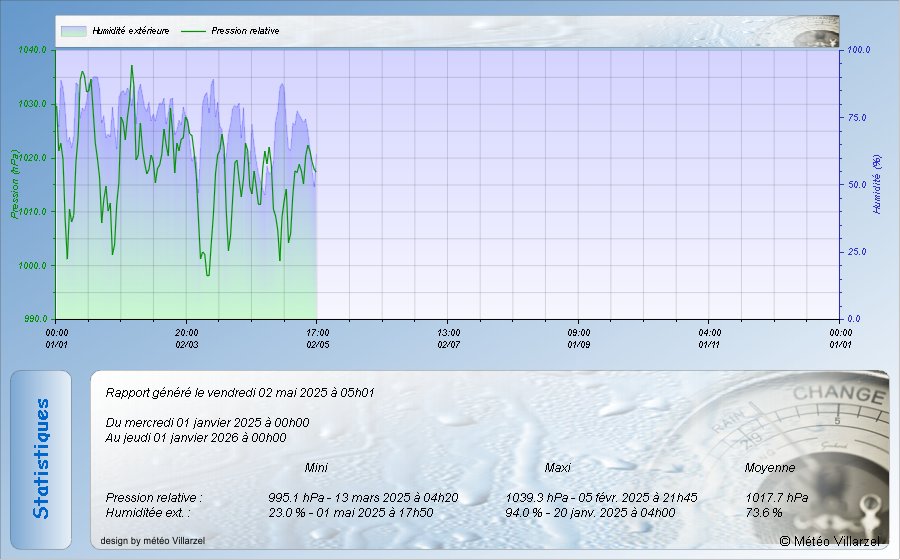Click the Du mercredi 01 janvier 2025 line
Viewport: 900px width, 560px height.
tap(207, 423)
